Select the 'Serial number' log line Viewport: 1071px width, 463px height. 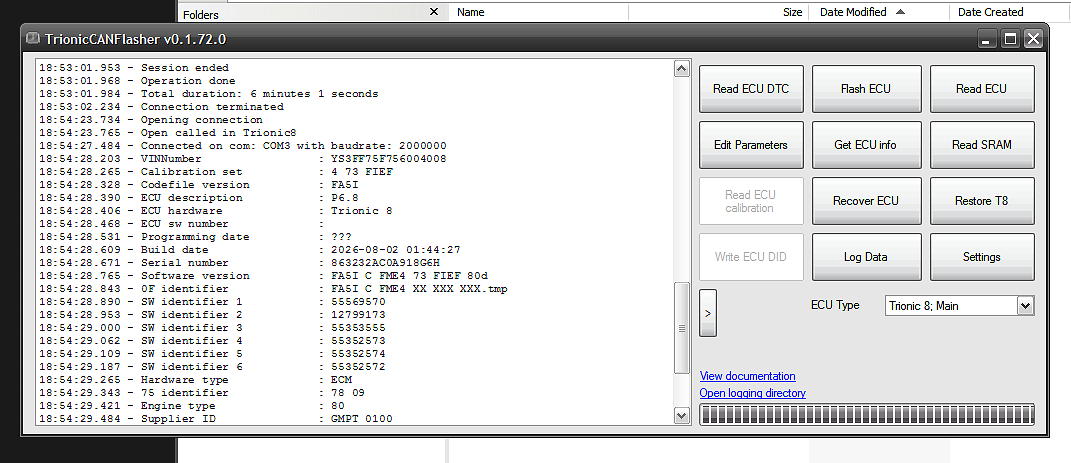(239, 263)
